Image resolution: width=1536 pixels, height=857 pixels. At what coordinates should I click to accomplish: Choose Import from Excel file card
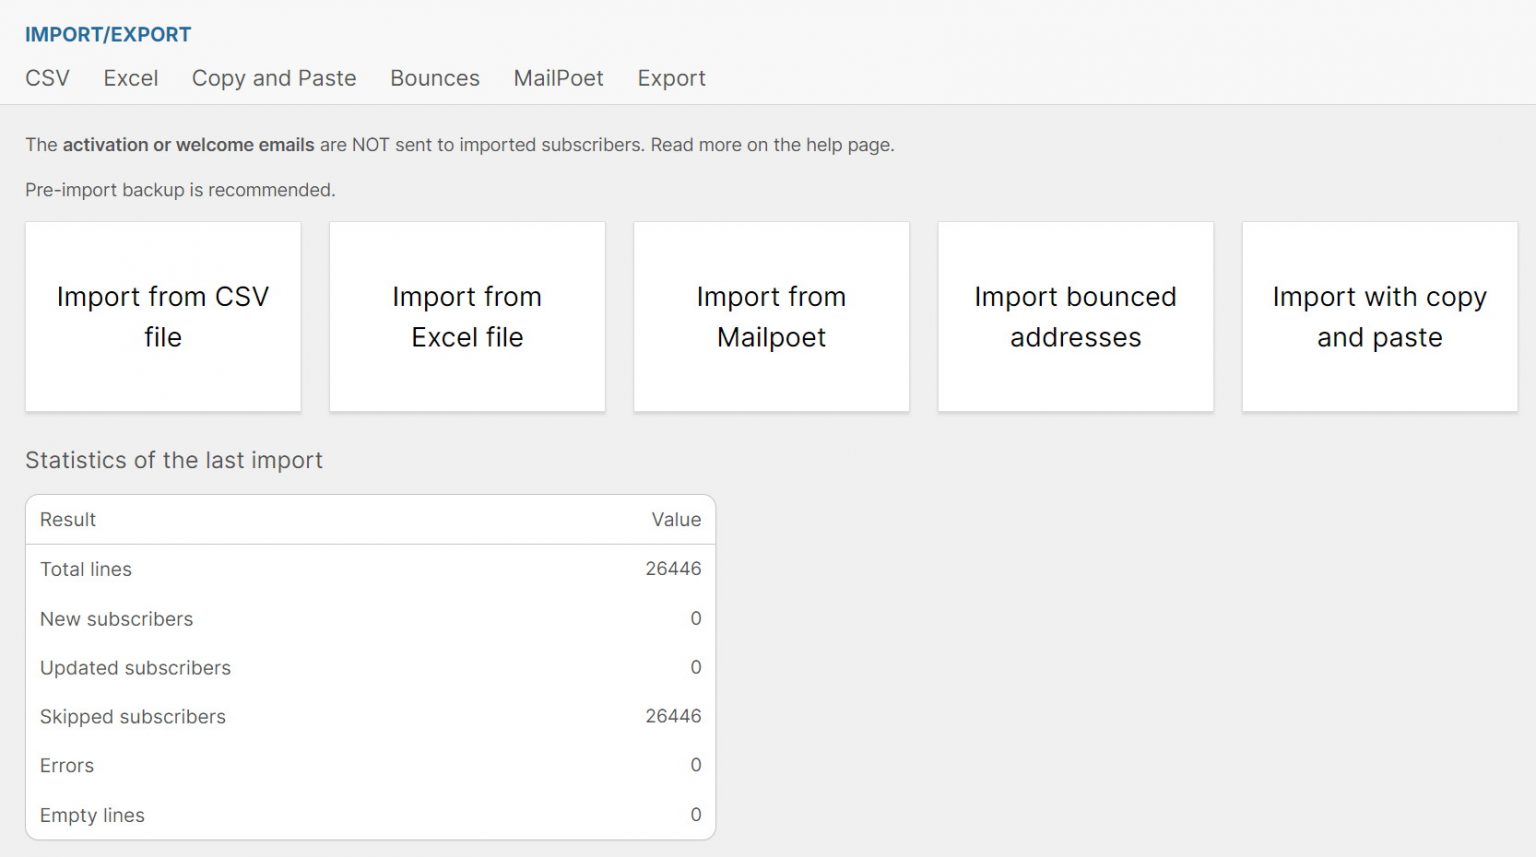pyautogui.click(x=467, y=316)
